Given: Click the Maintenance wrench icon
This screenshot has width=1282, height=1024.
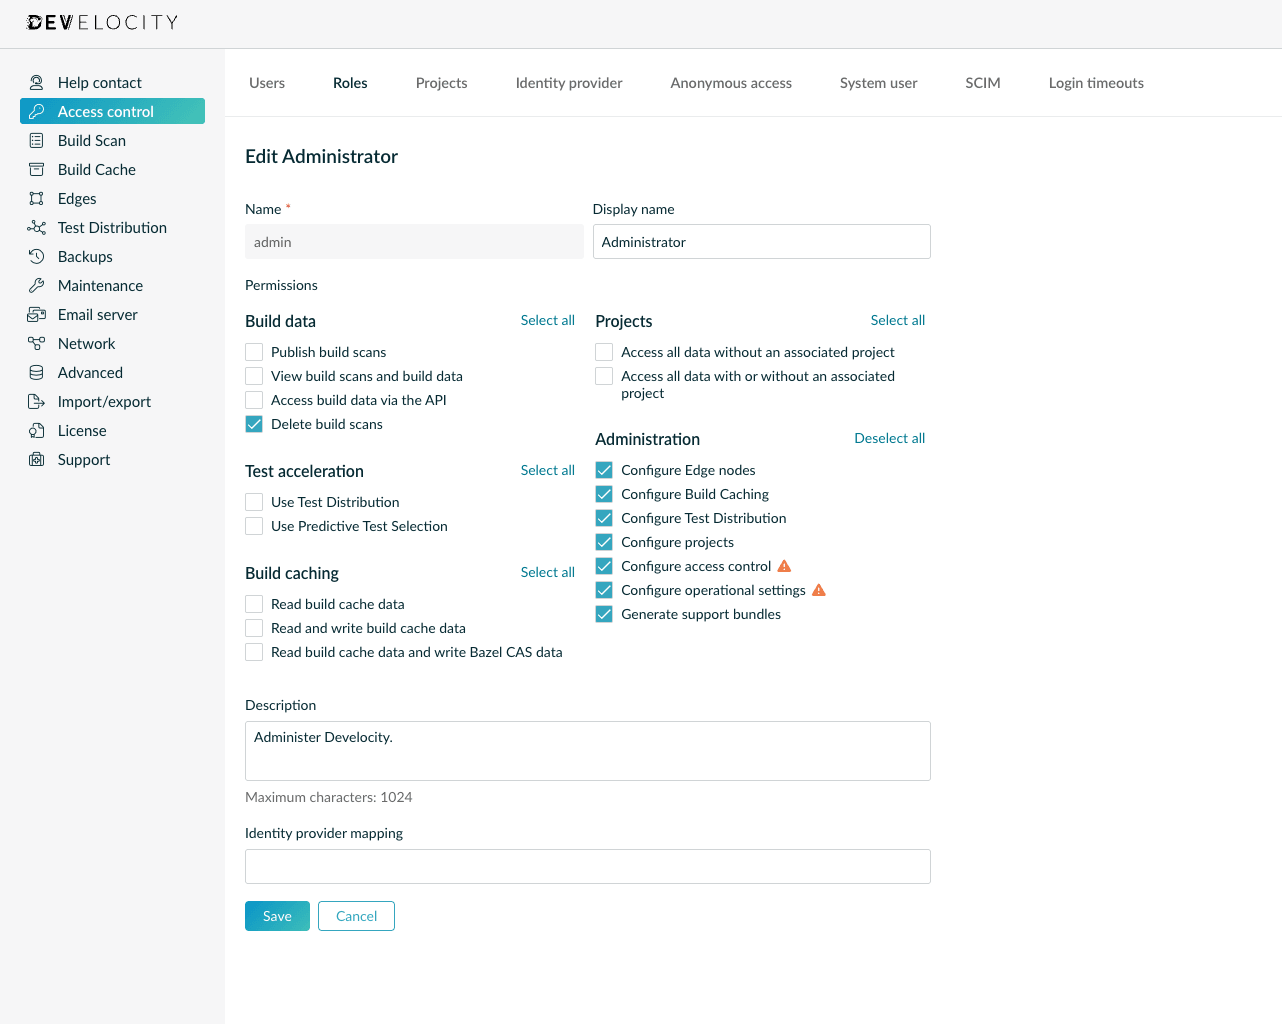Looking at the screenshot, I should click(37, 286).
